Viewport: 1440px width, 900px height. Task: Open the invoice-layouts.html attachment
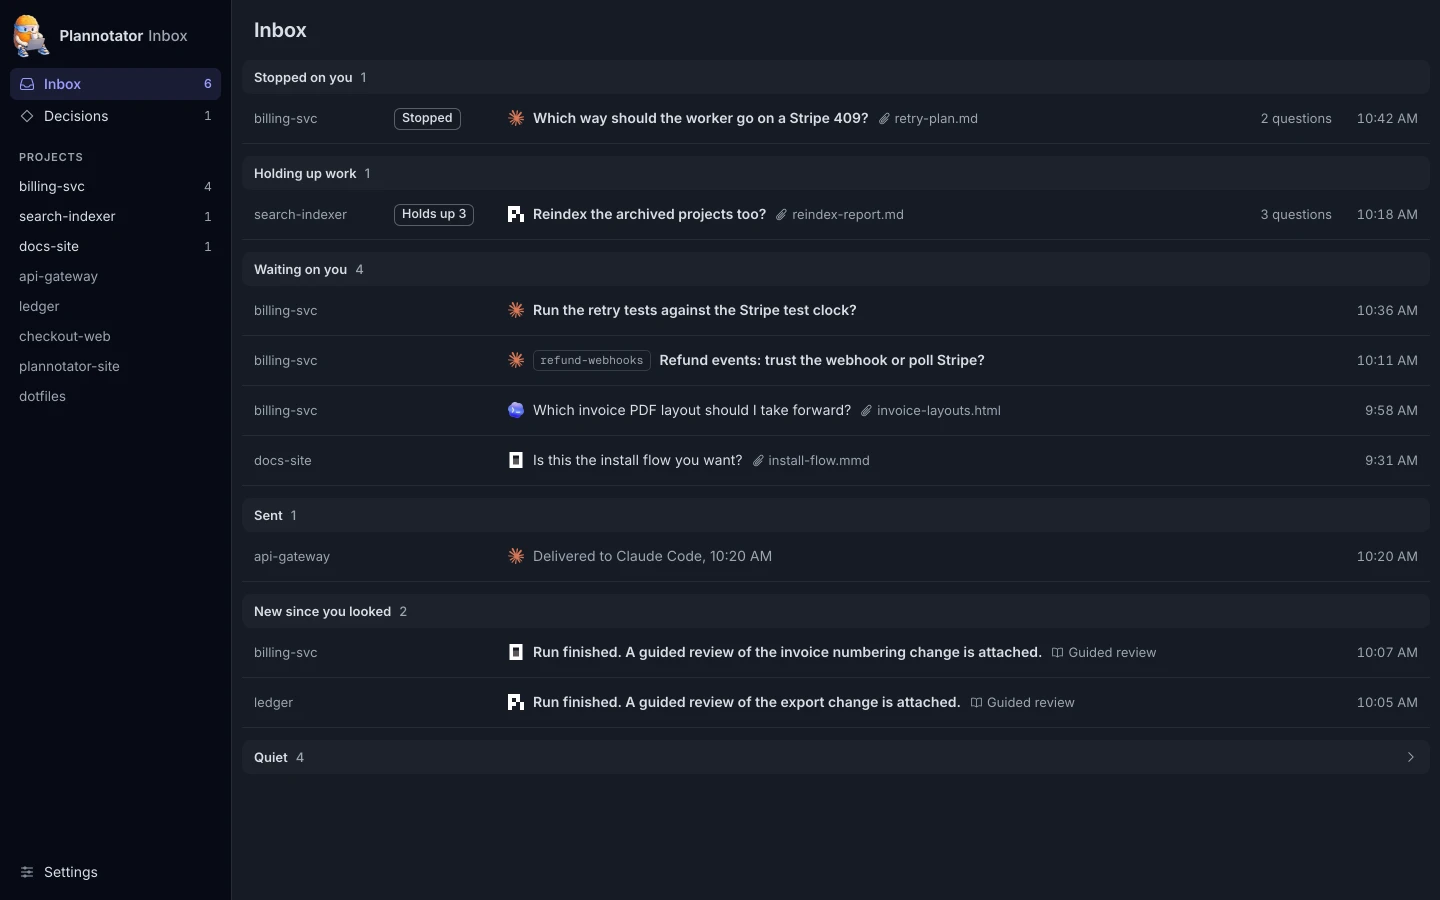[x=931, y=410]
